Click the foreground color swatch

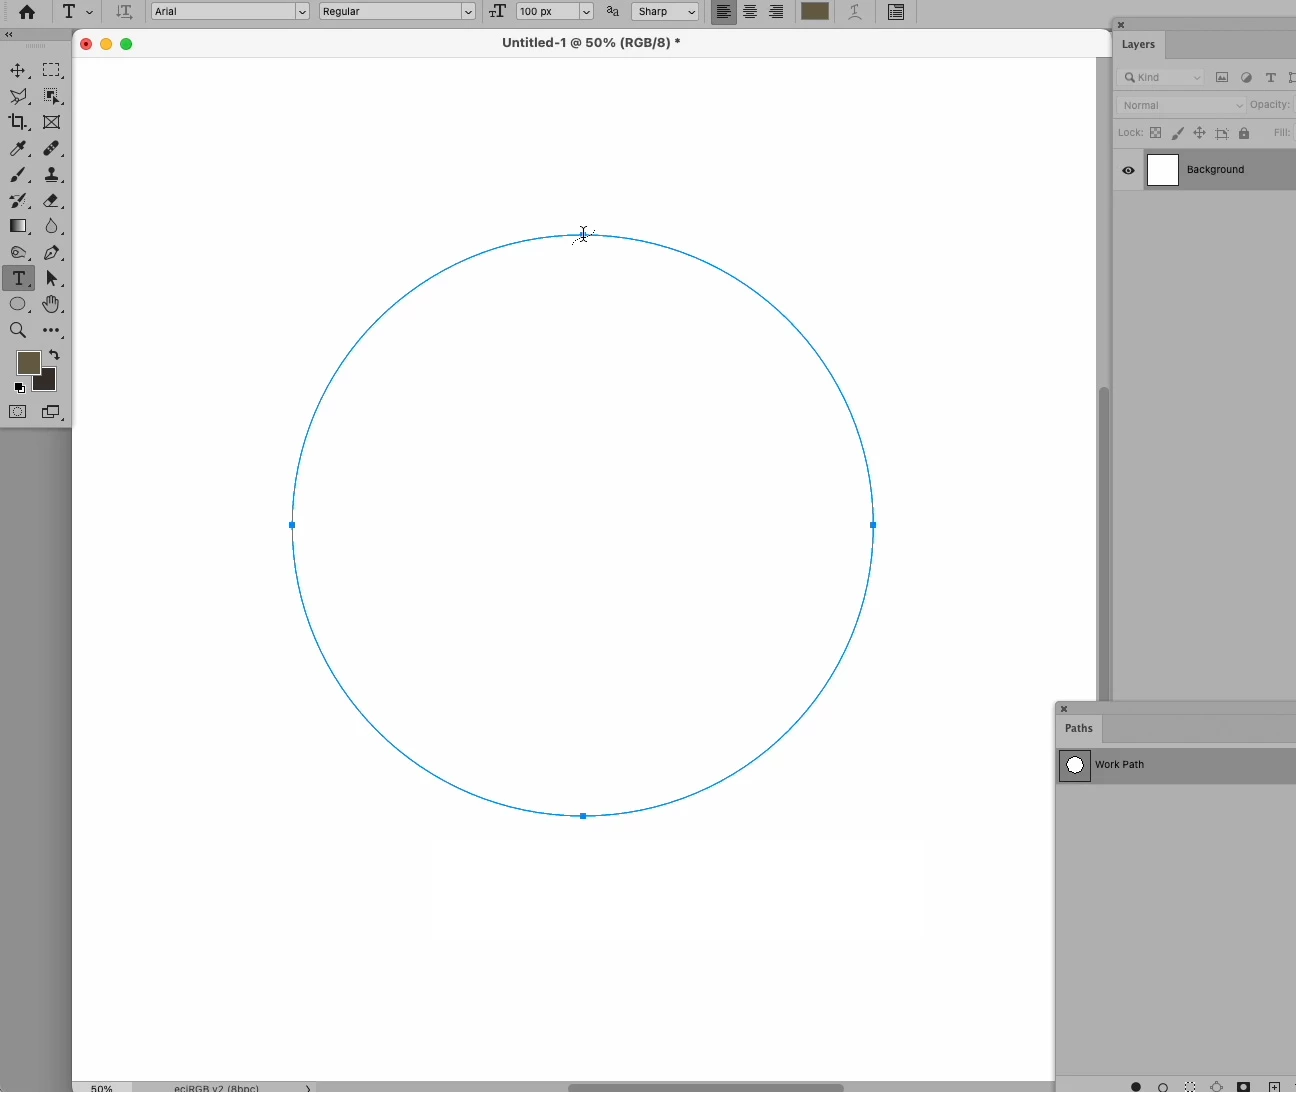(x=28, y=363)
